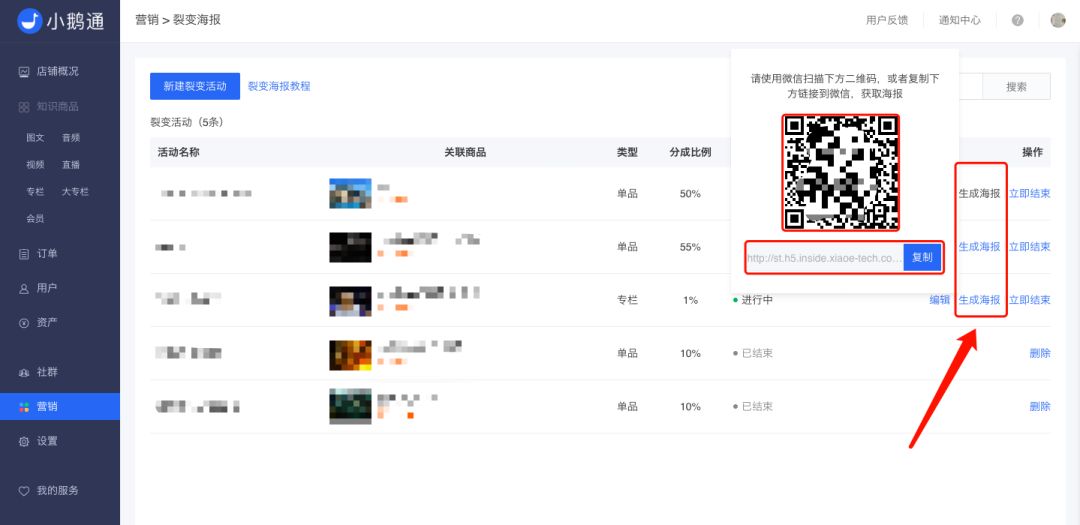Click 生成海报 in the 1% row

coord(979,300)
